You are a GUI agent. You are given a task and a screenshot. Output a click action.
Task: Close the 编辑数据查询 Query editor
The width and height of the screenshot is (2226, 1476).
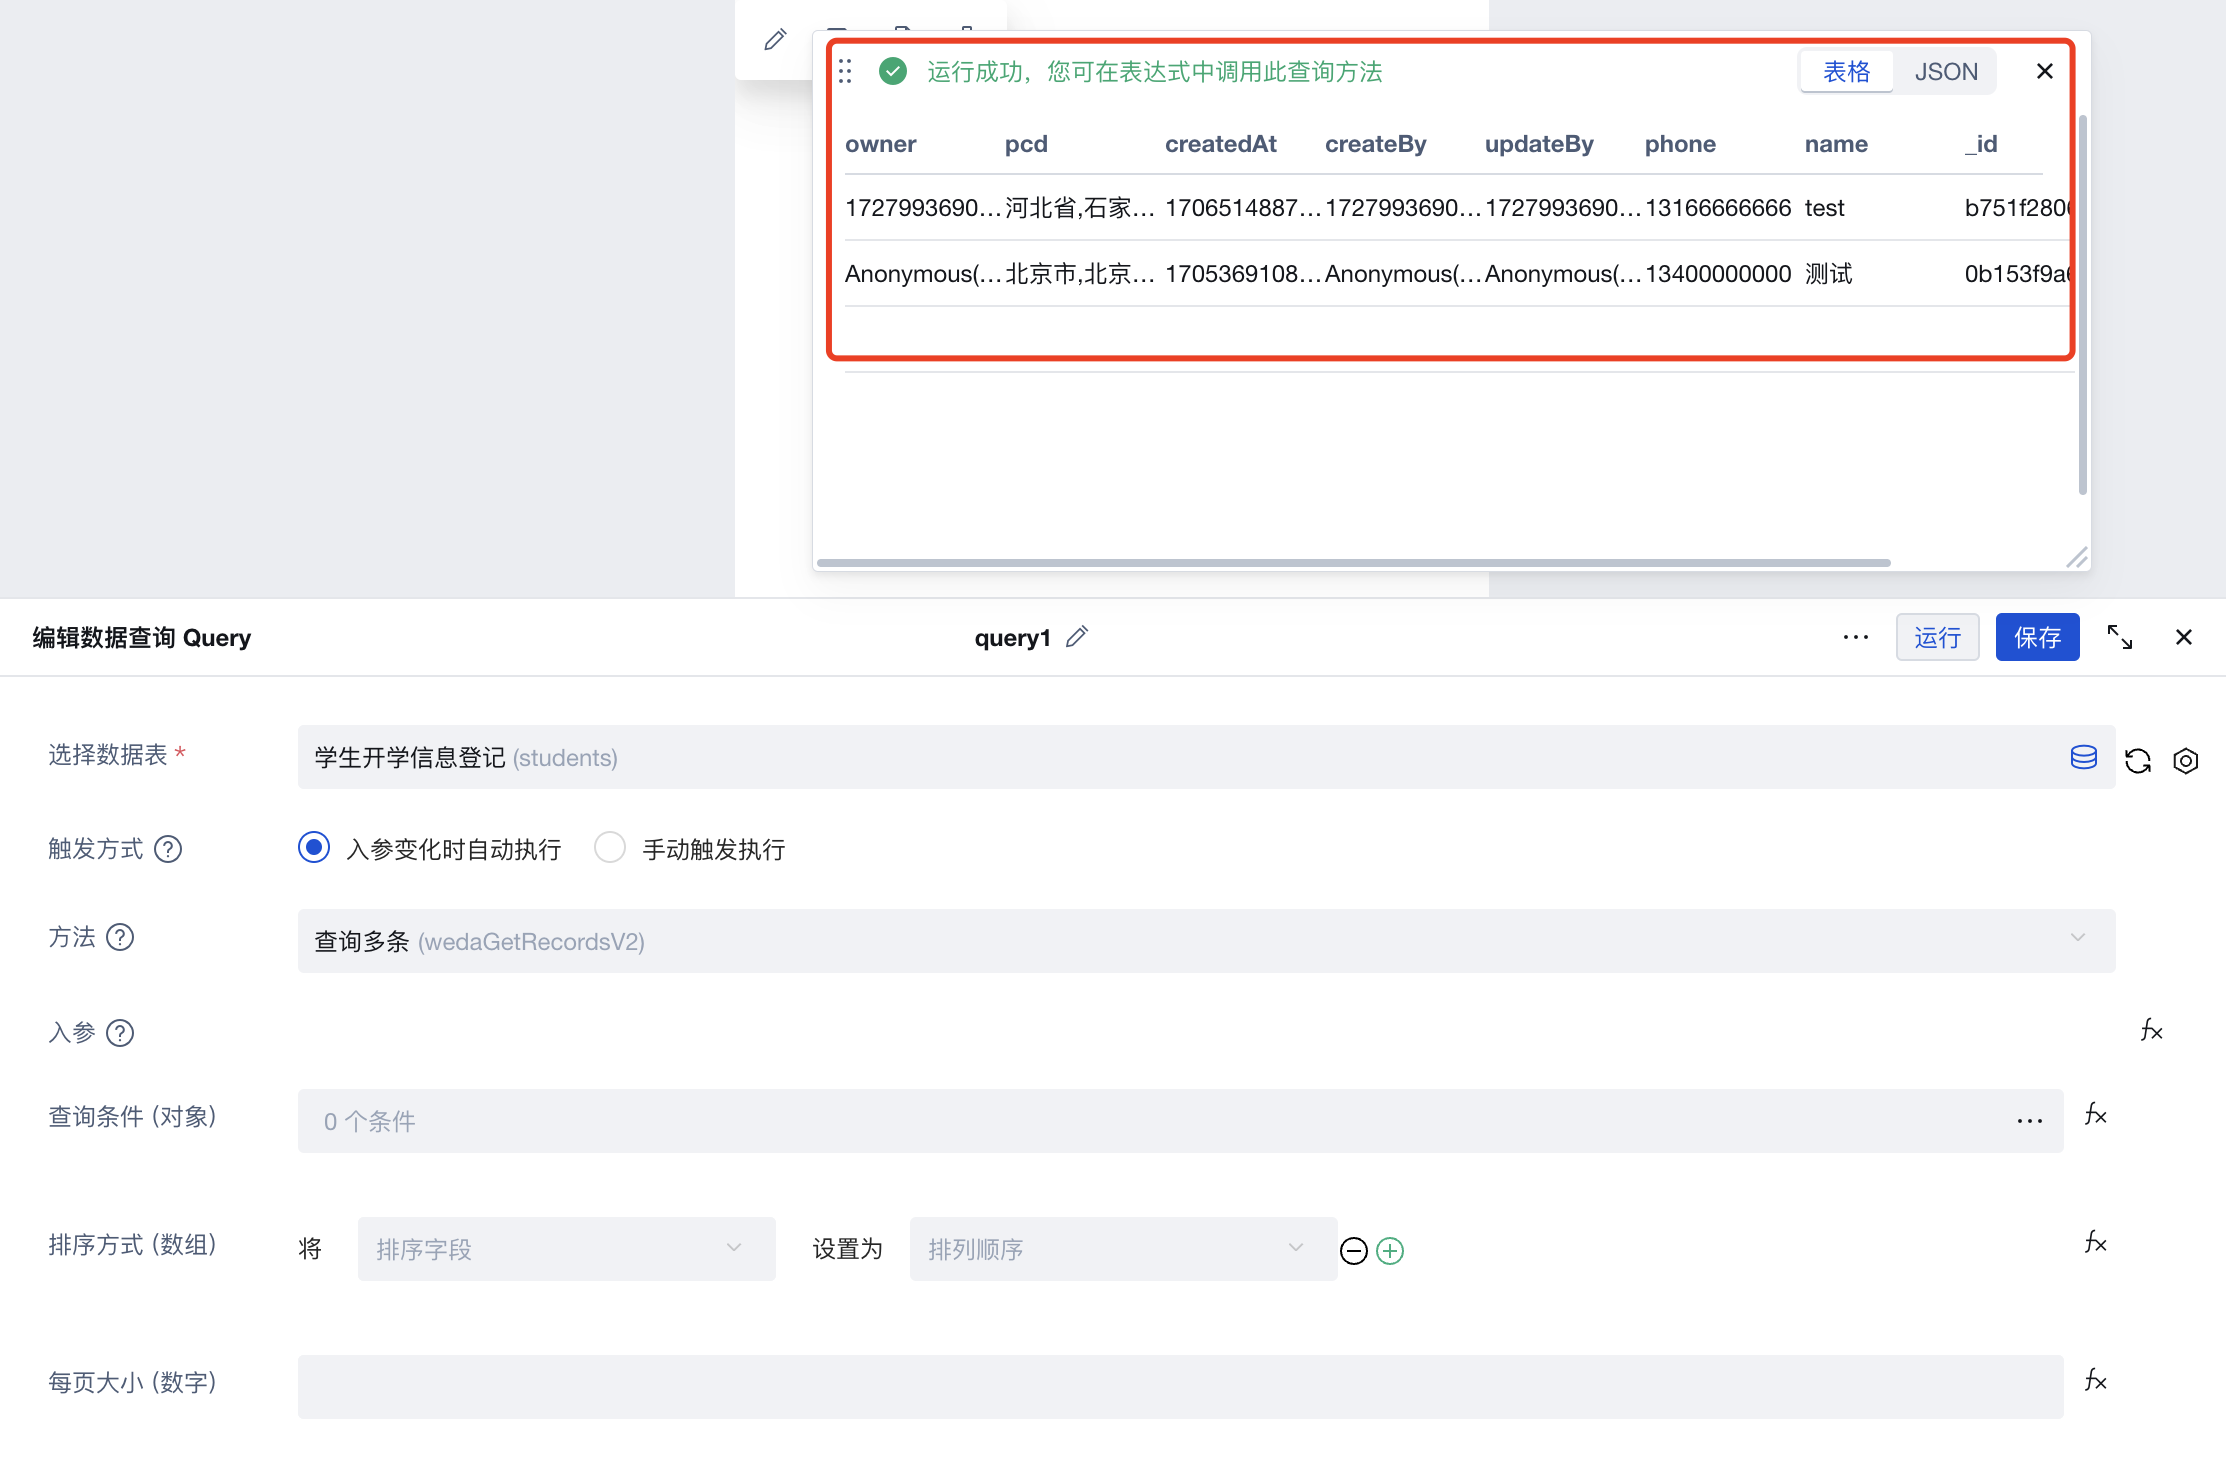click(2184, 637)
